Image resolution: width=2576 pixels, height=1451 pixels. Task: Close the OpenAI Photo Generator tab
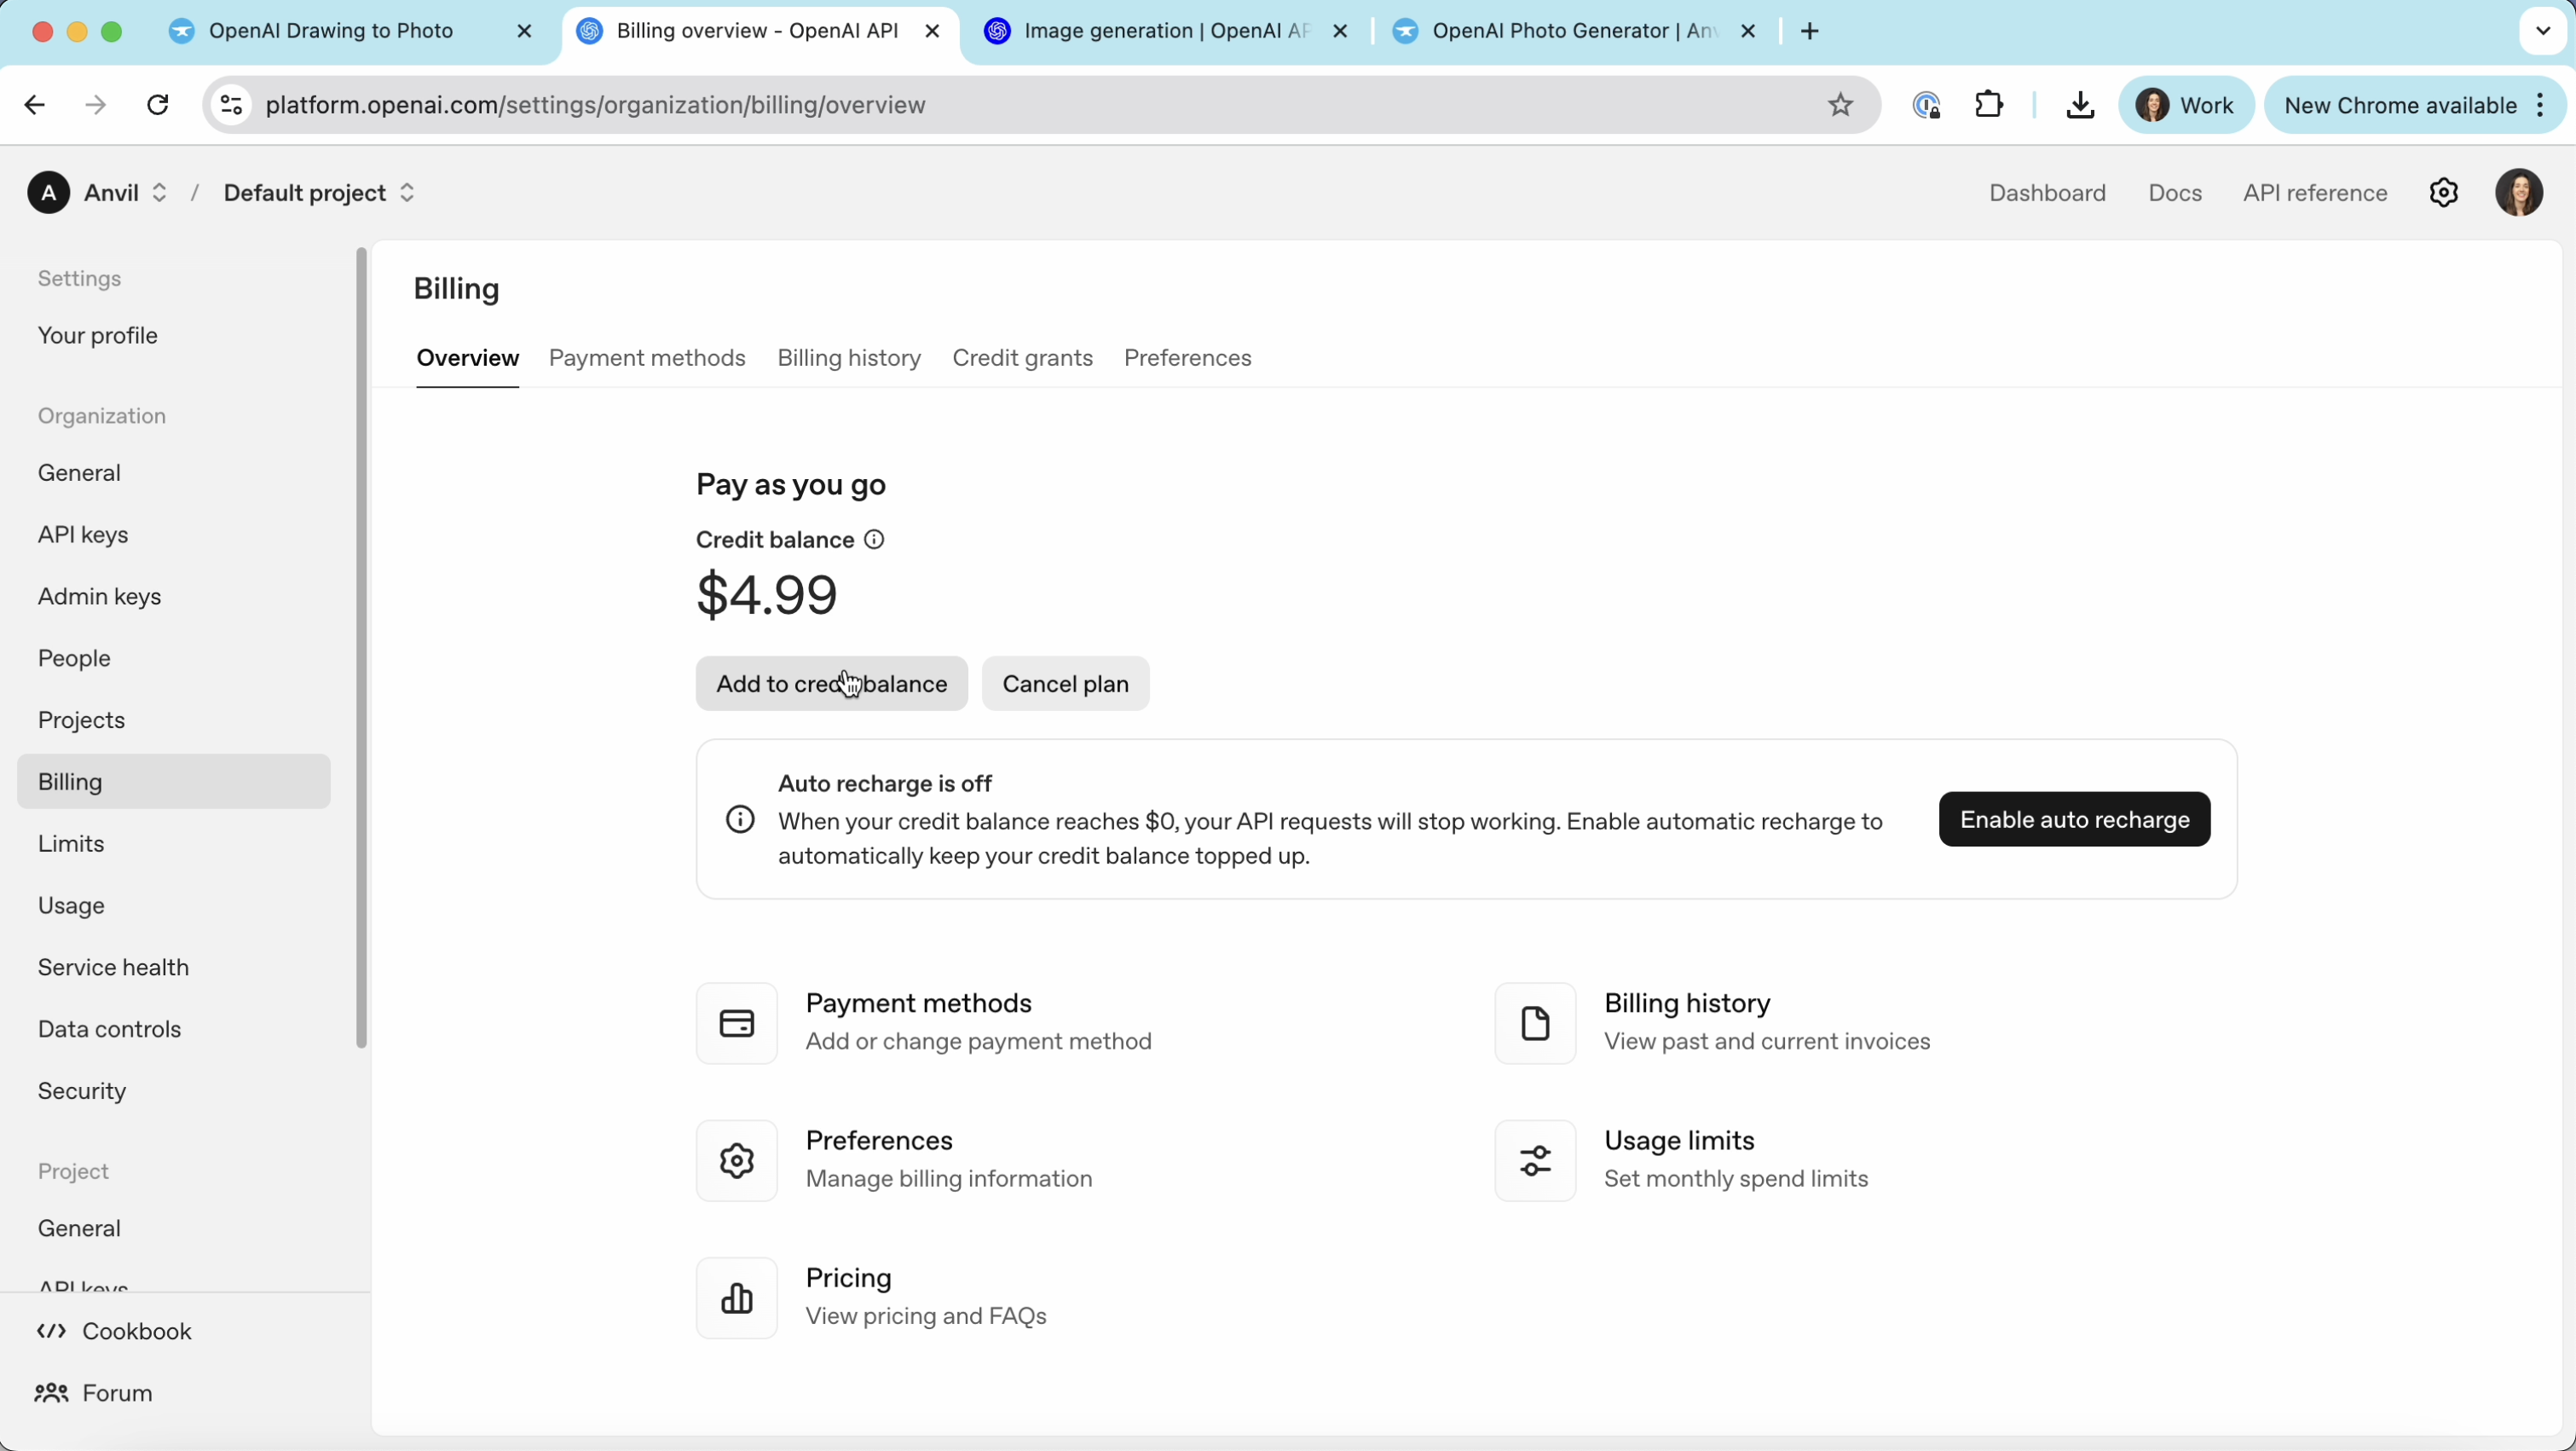(x=1748, y=32)
